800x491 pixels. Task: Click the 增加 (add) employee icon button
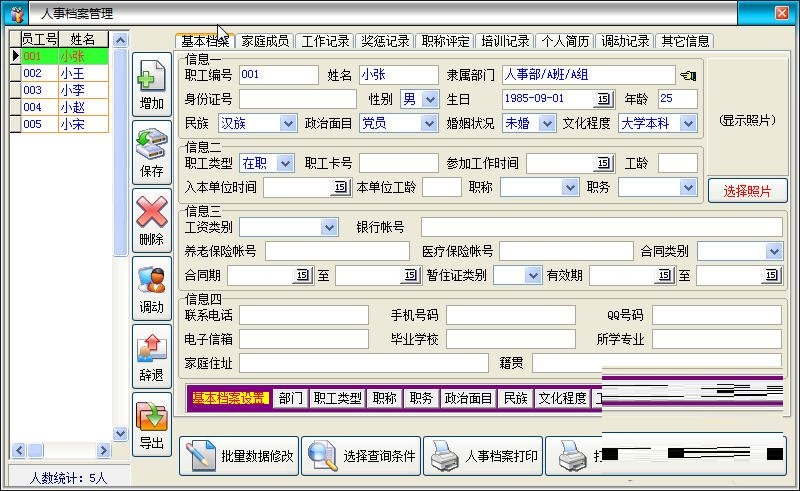click(152, 84)
